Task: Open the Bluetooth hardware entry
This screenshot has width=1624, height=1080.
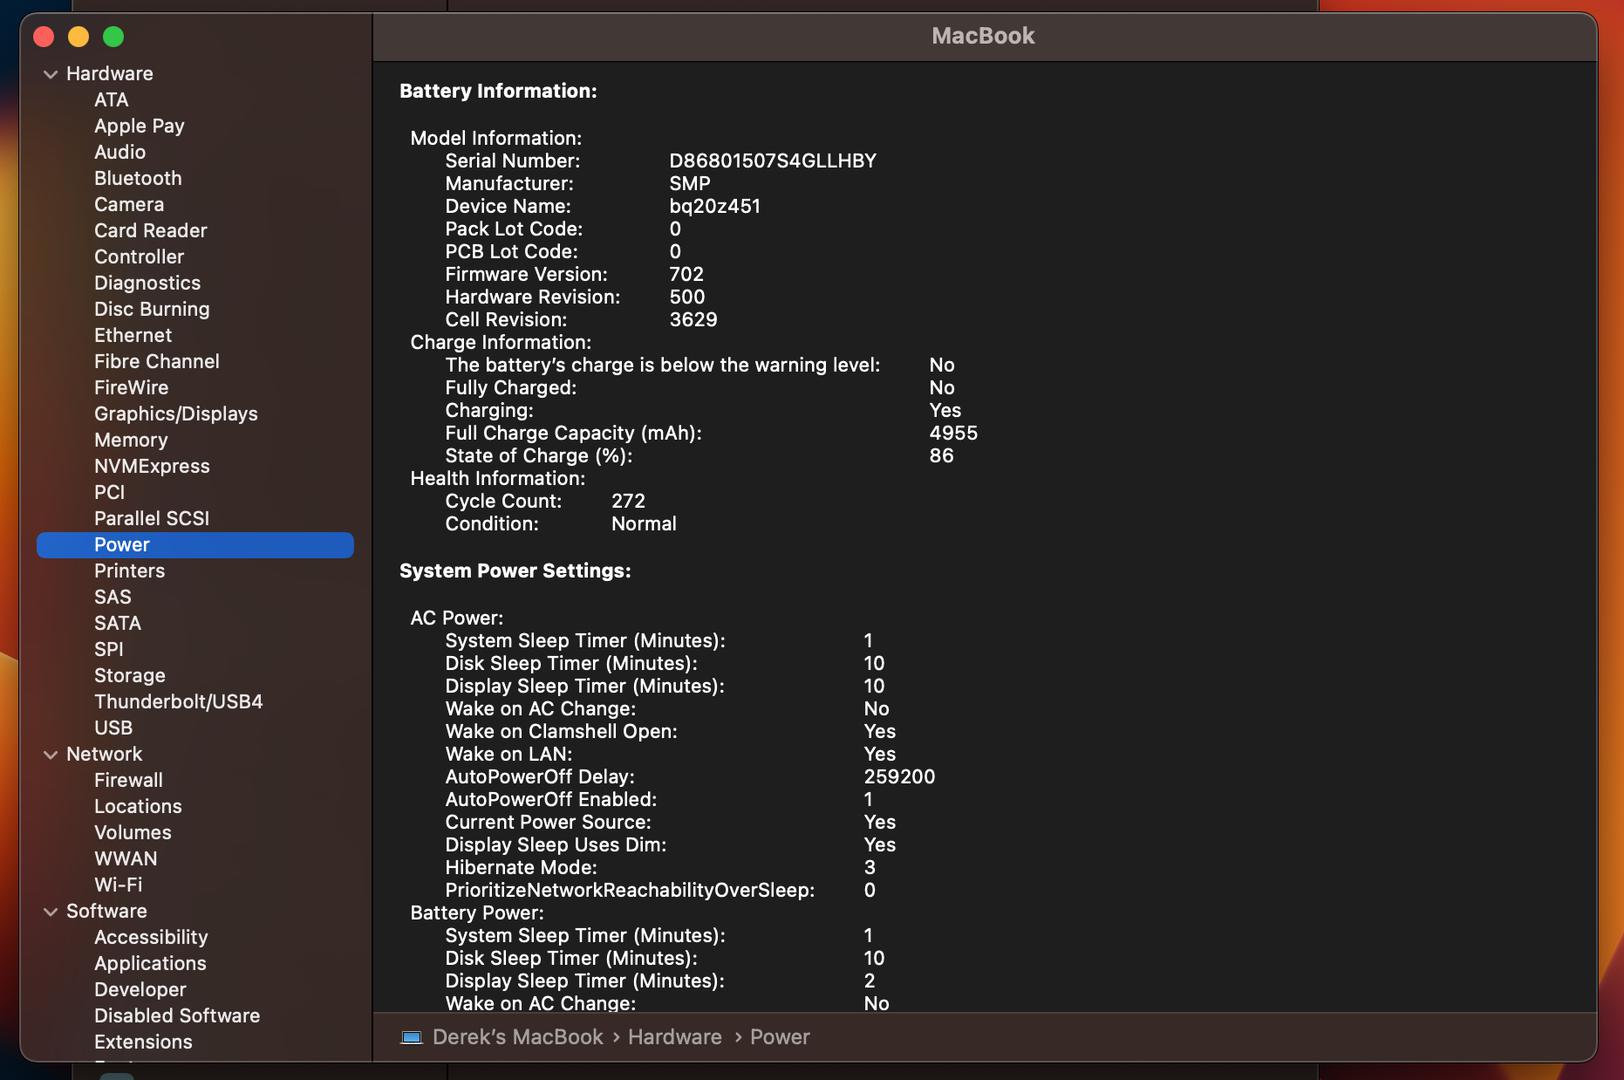Action: tap(138, 178)
